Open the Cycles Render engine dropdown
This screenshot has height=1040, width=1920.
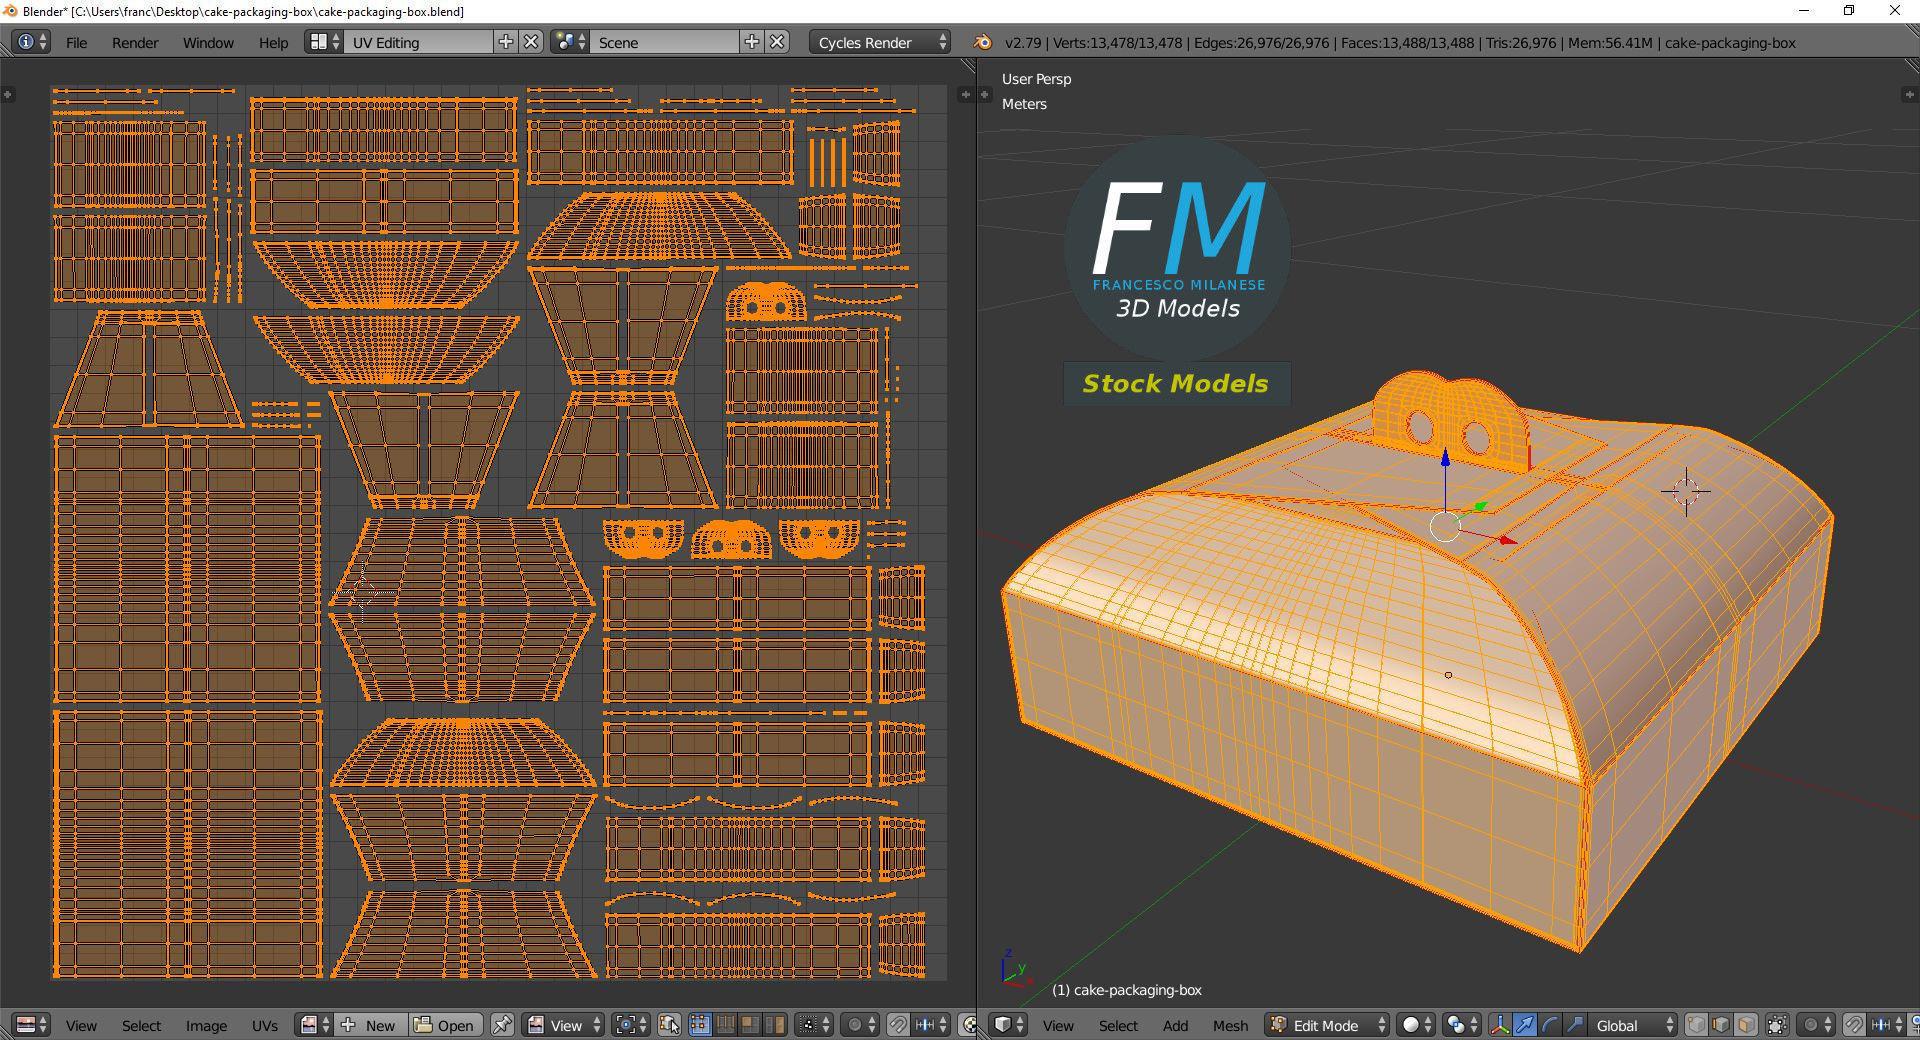point(880,42)
